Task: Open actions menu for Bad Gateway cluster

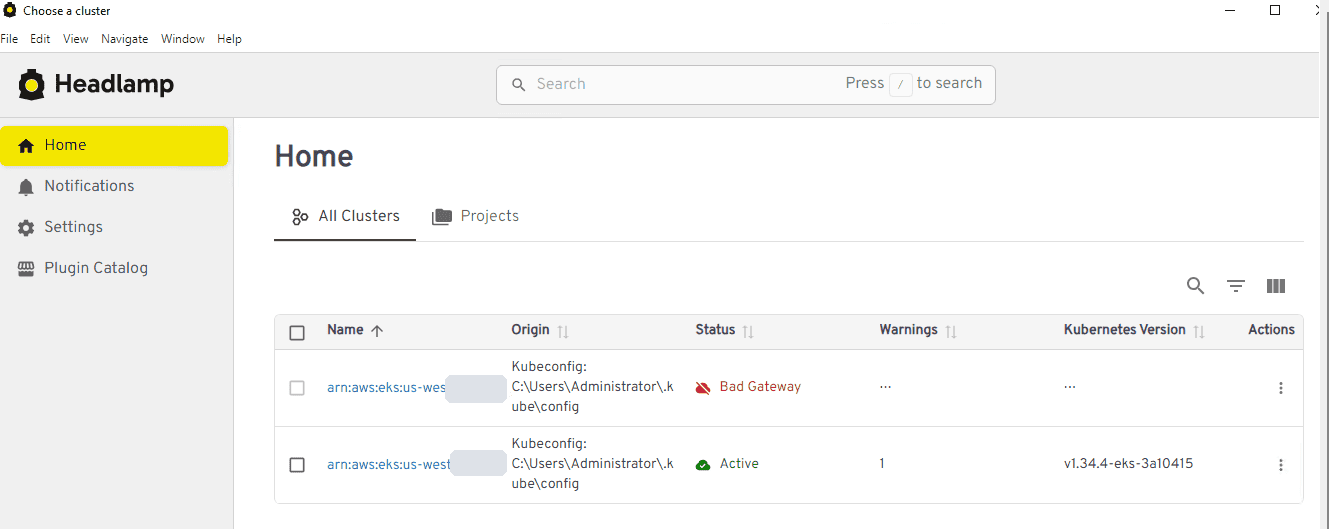Action: point(1281,388)
